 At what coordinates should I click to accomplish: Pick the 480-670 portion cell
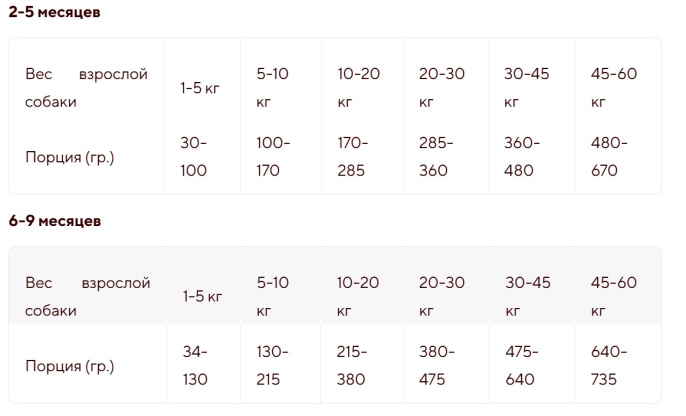[609, 156]
